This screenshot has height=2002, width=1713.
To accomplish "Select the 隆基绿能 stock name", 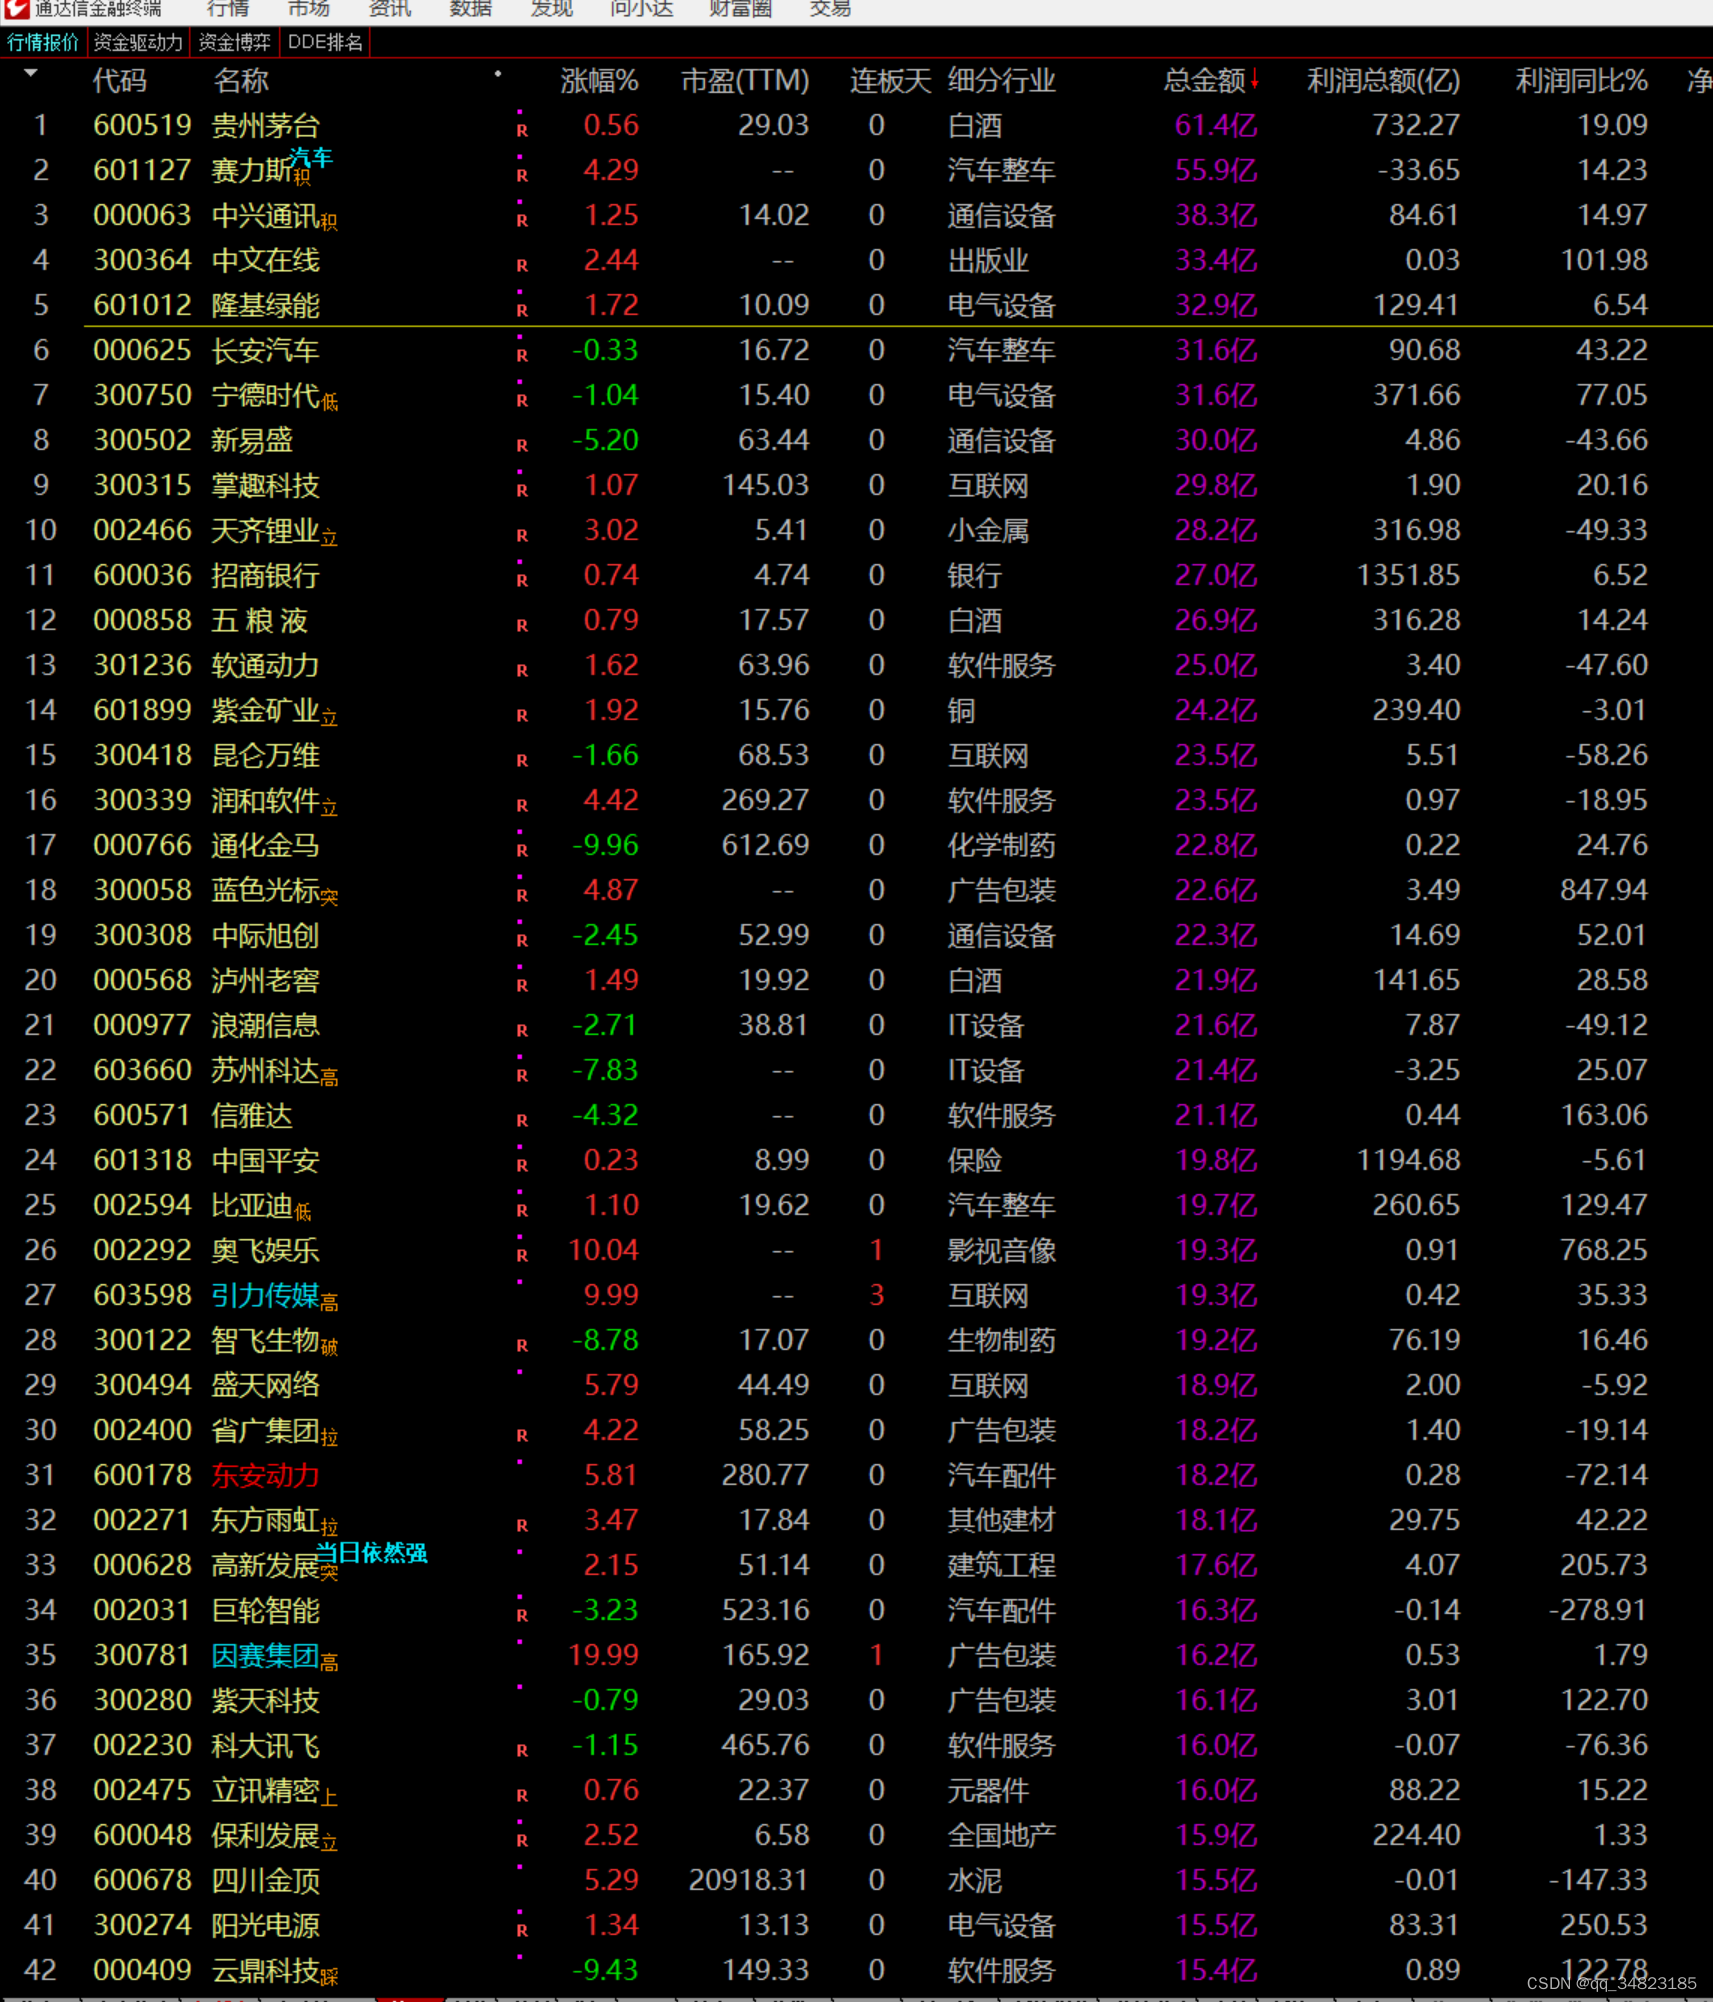I will [265, 305].
